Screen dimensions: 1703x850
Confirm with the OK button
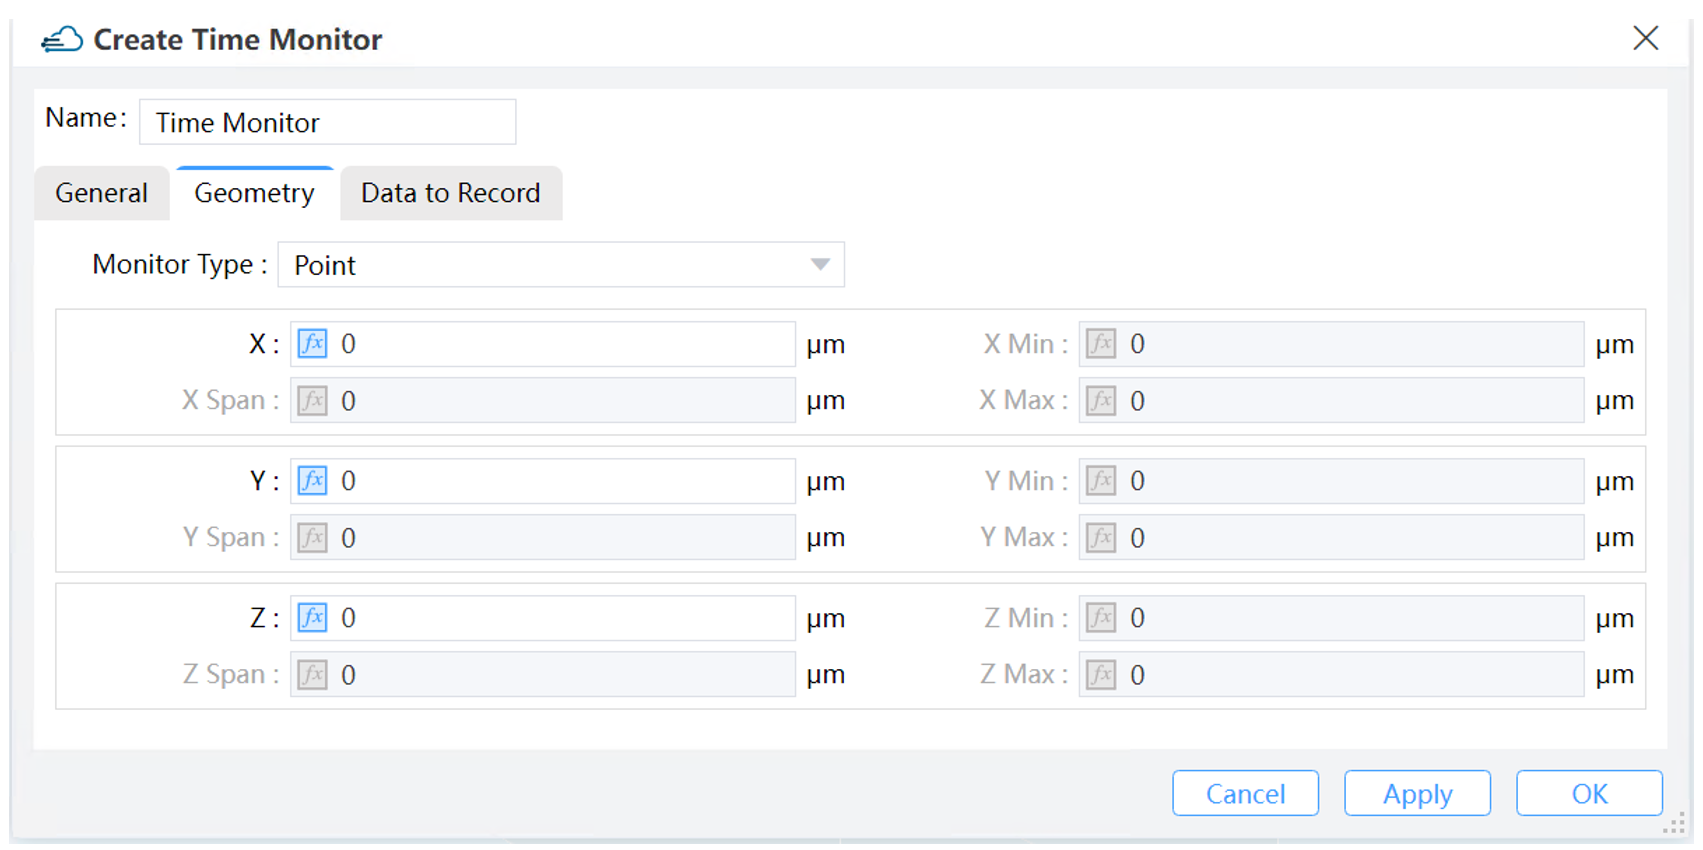[x=1589, y=794]
